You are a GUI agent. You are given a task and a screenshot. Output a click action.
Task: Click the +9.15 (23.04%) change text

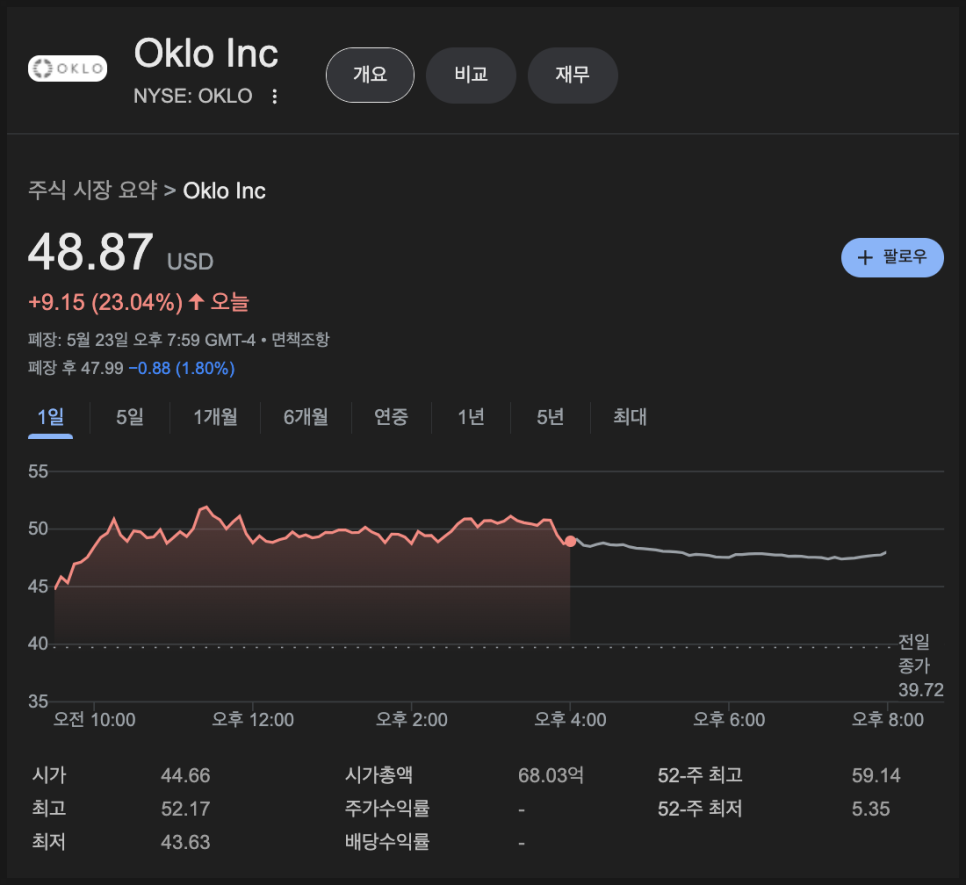[105, 302]
